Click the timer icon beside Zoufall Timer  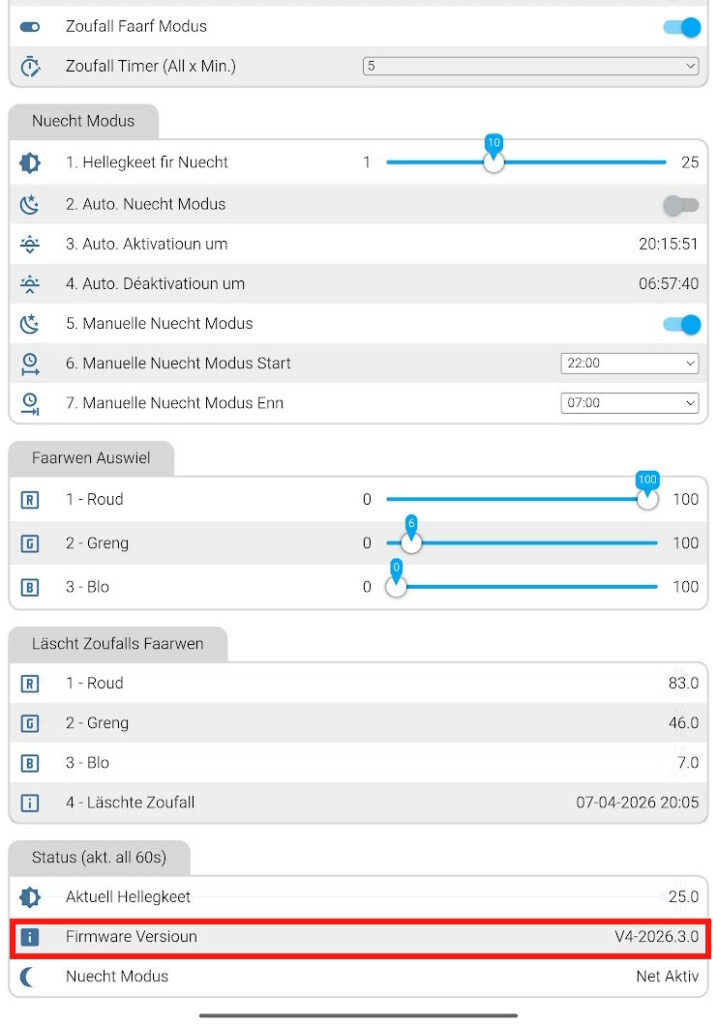[x=30, y=66]
